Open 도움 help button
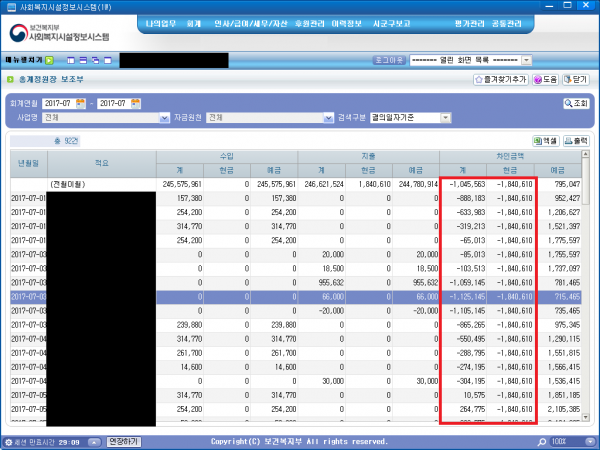 pos(545,79)
